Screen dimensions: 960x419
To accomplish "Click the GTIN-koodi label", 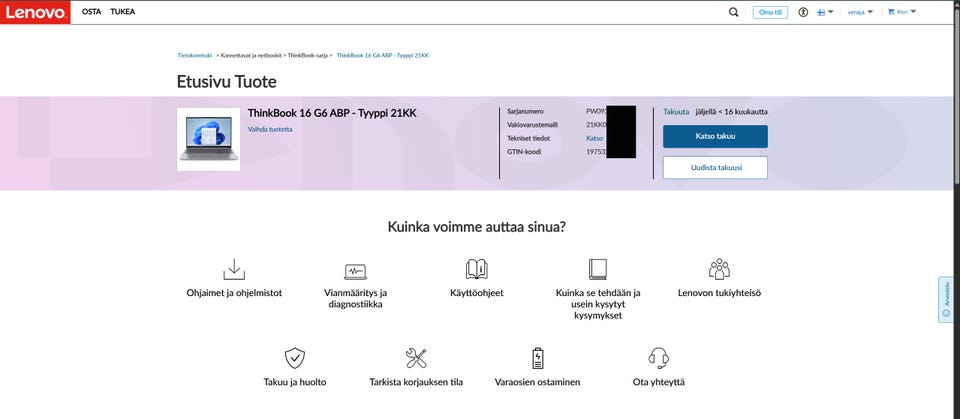I will pyautogui.click(x=524, y=152).
